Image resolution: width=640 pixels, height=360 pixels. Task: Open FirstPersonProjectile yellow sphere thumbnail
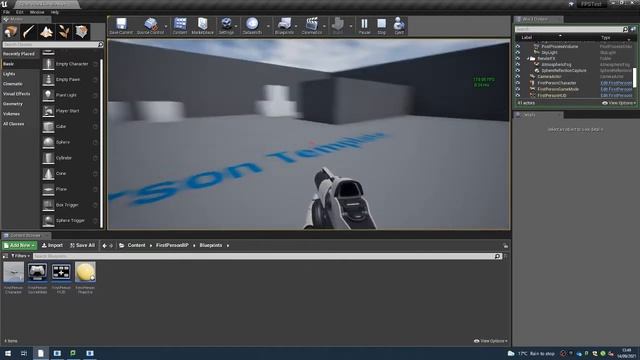click(x=85, y=272)
